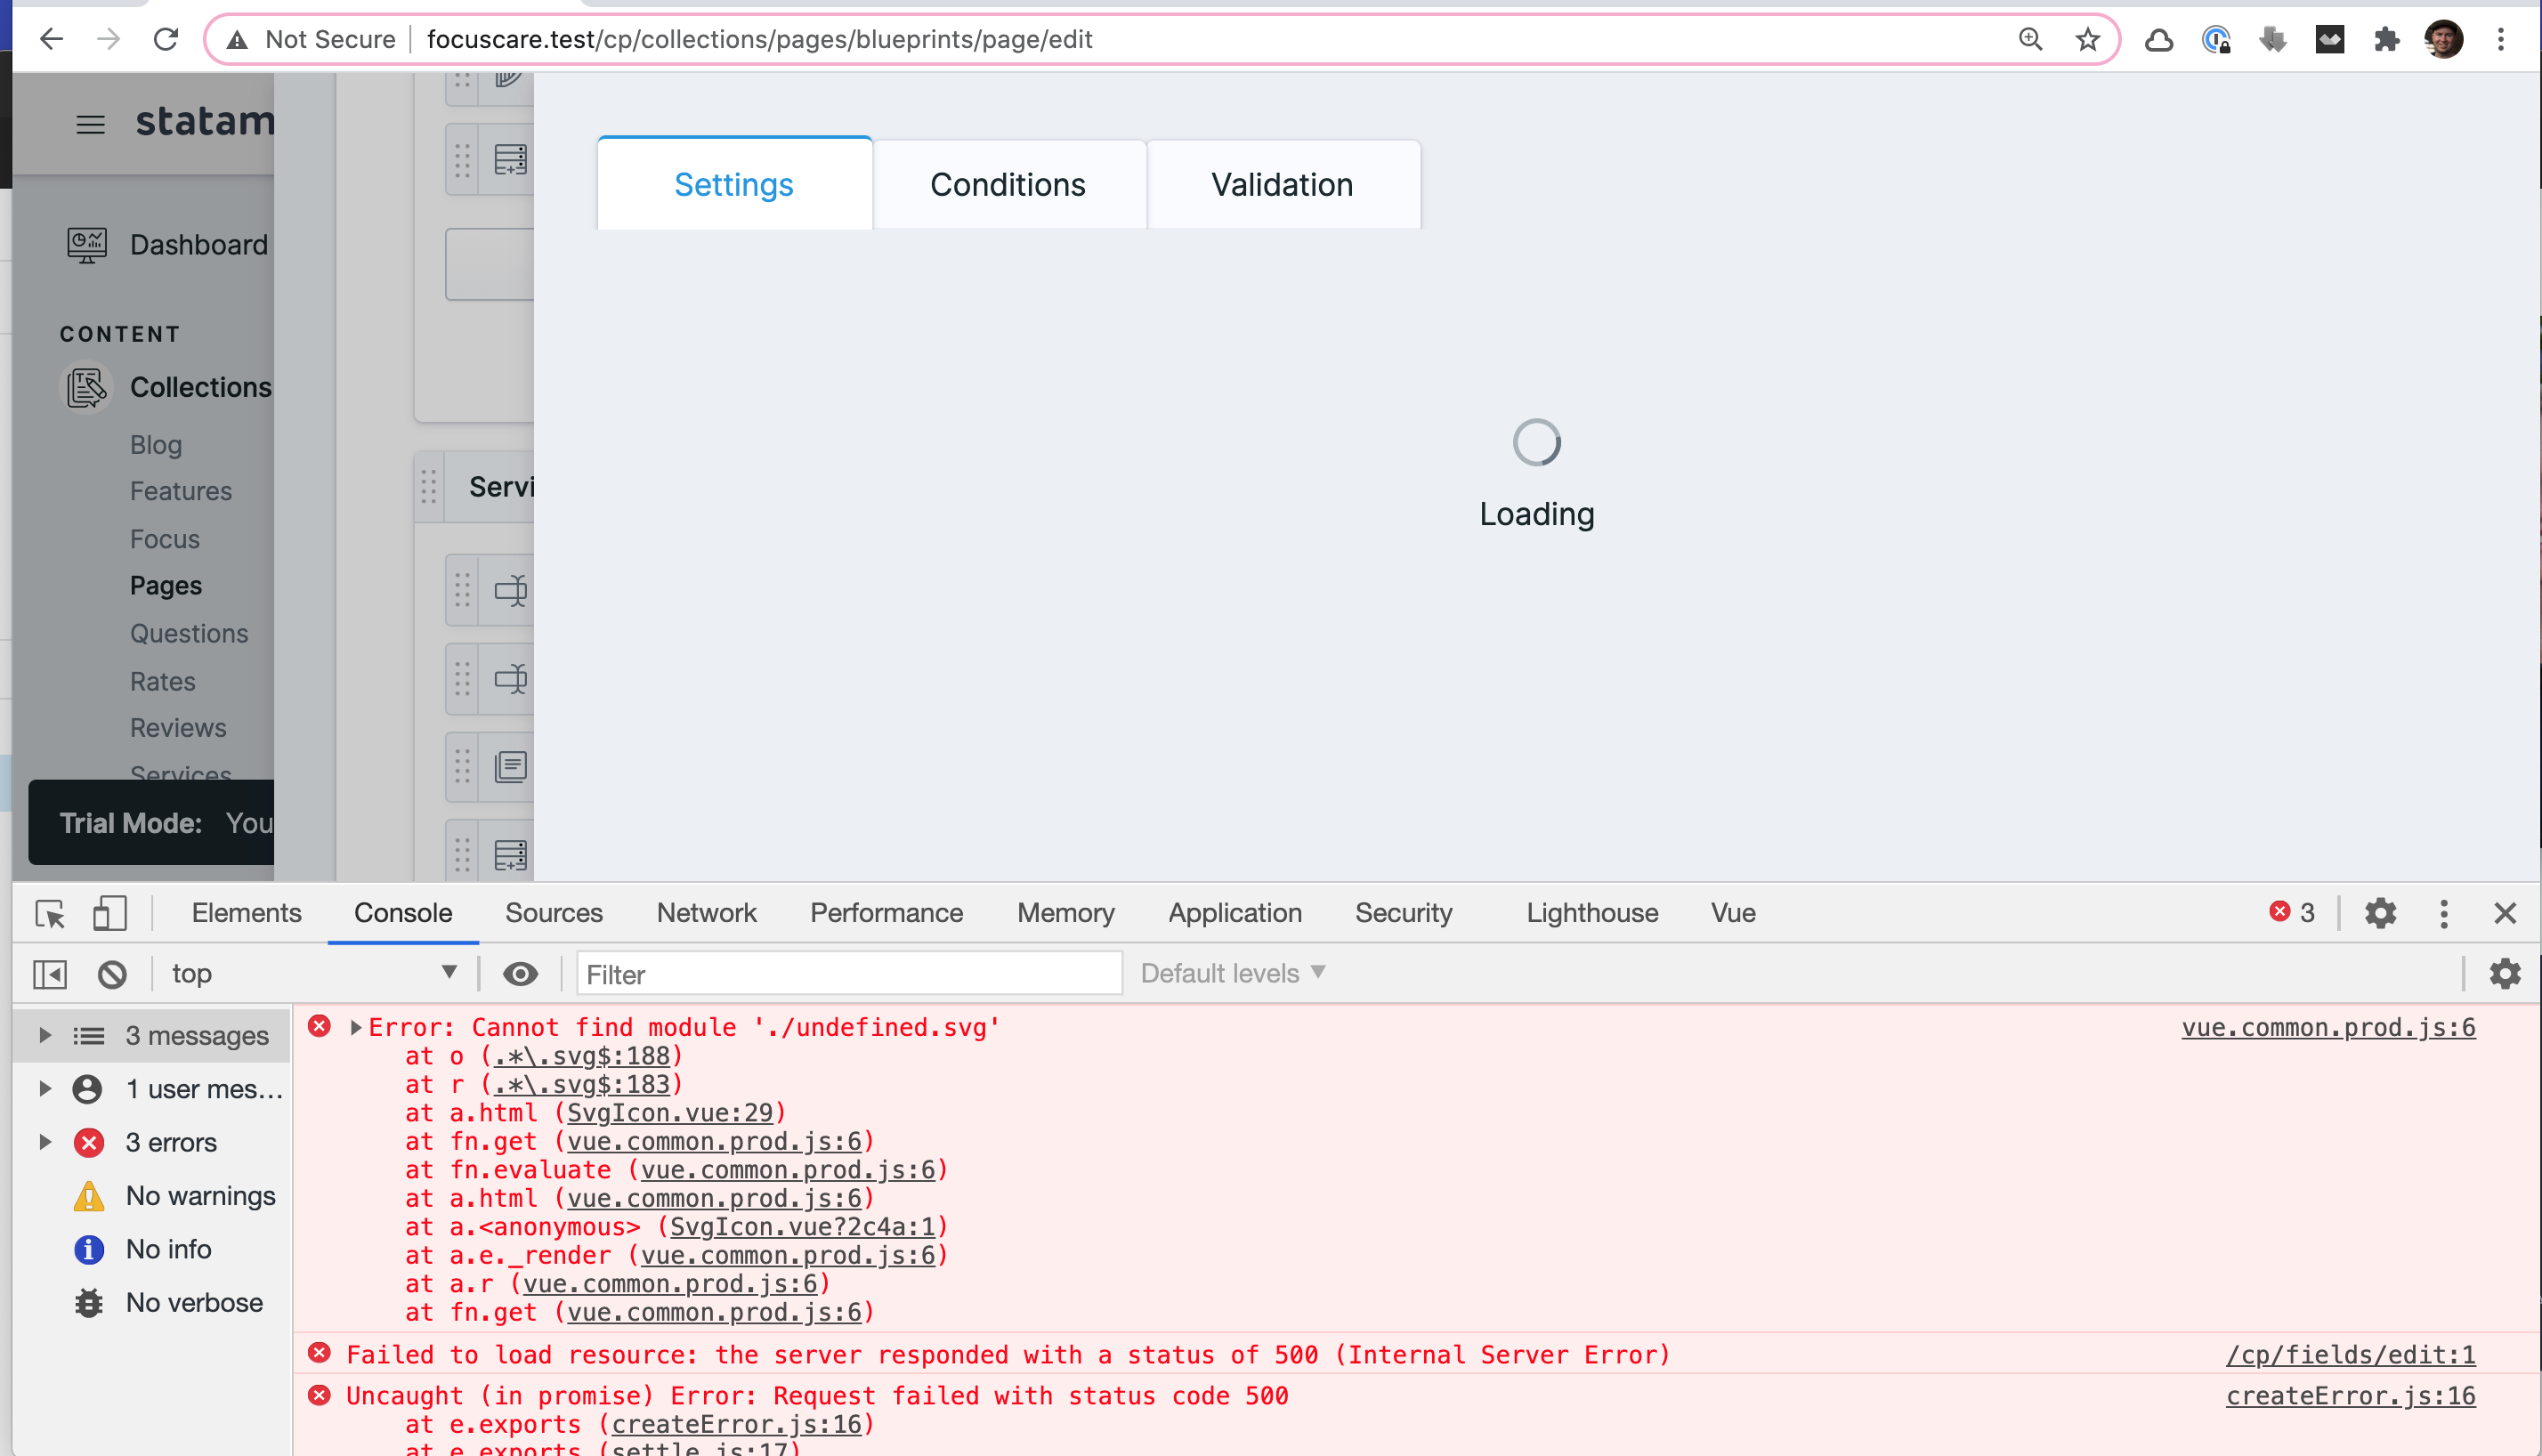Open the top JavaScript context dropdown

(313, 973)
